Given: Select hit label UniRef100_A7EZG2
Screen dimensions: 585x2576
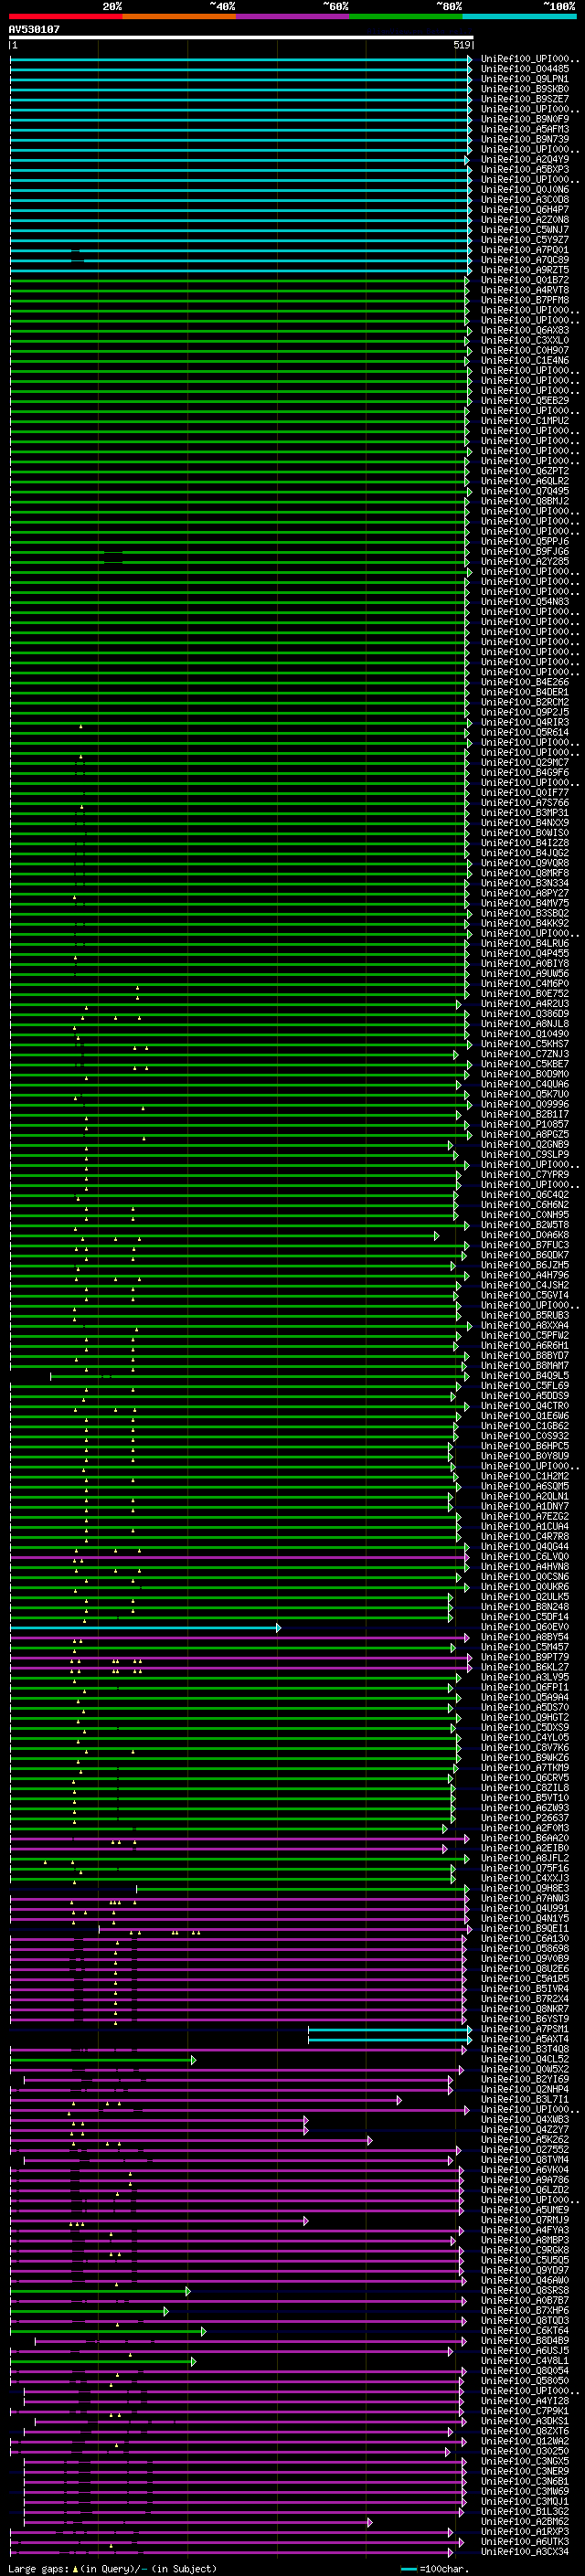Looking at the screenshot, I should (525, 1516).
